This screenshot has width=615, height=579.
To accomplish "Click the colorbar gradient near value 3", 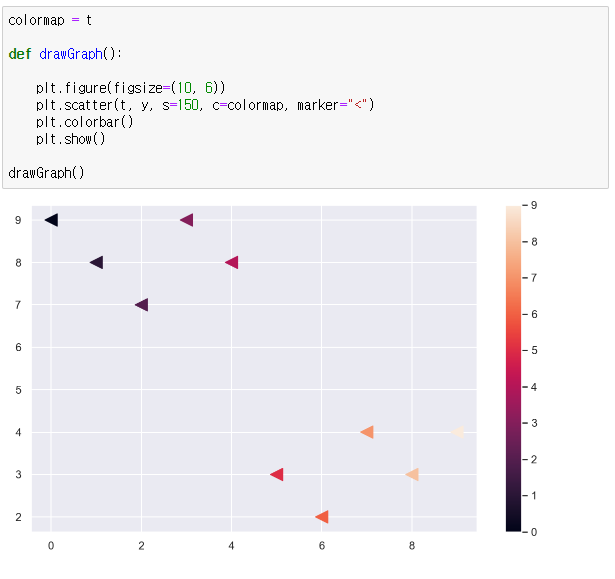I will (x=513, y=423).
